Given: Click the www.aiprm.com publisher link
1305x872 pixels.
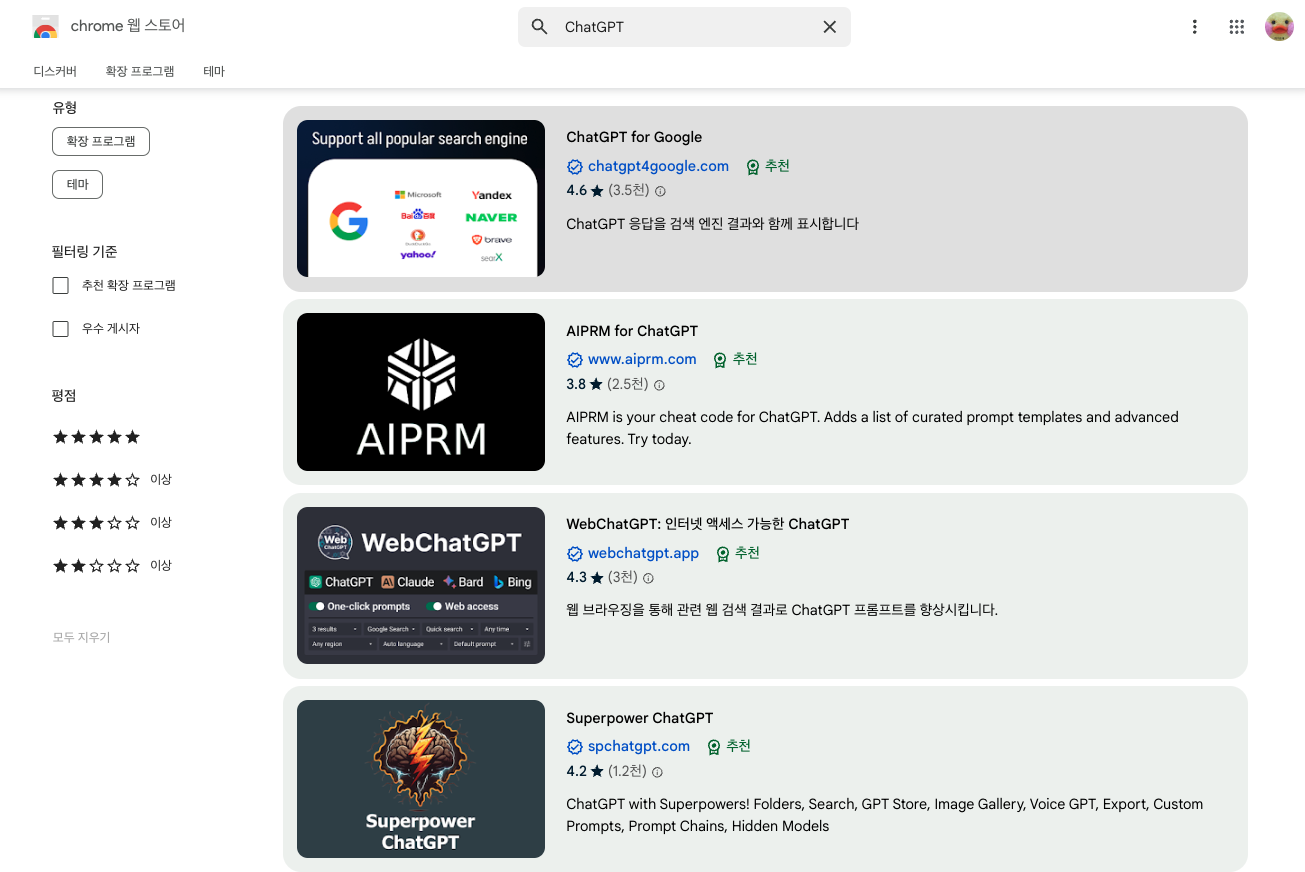Looking at the screenshot, I should (x=642, y=359).
